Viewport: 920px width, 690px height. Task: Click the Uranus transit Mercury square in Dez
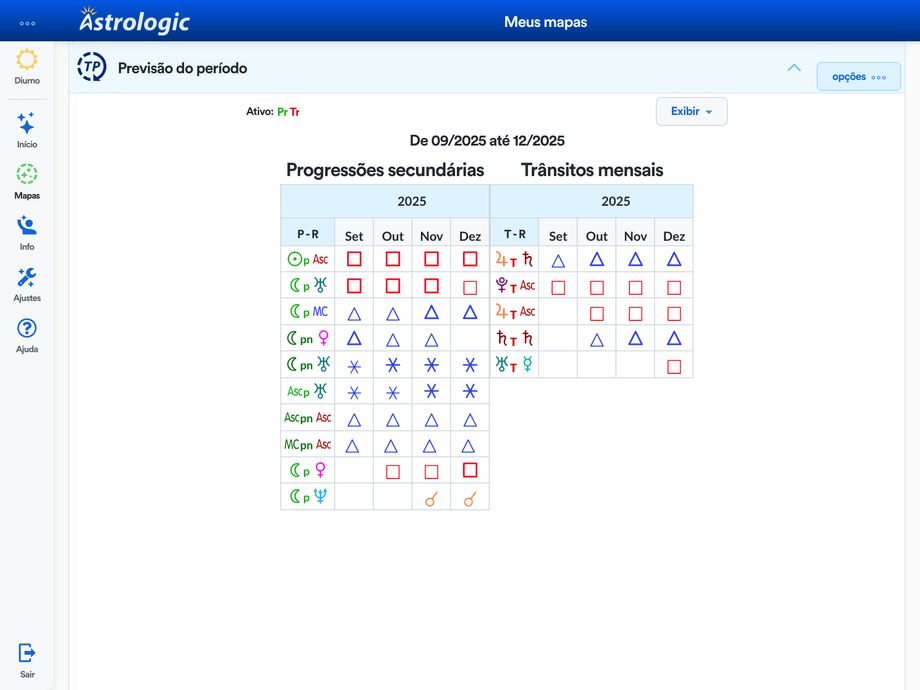click(x=674, y=367)
